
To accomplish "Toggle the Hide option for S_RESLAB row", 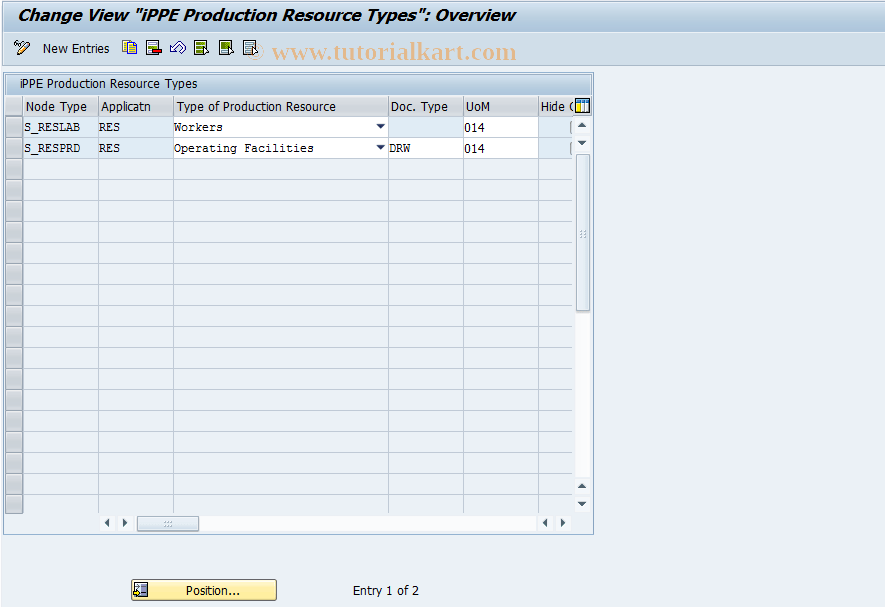I will (x=570, y=127).
